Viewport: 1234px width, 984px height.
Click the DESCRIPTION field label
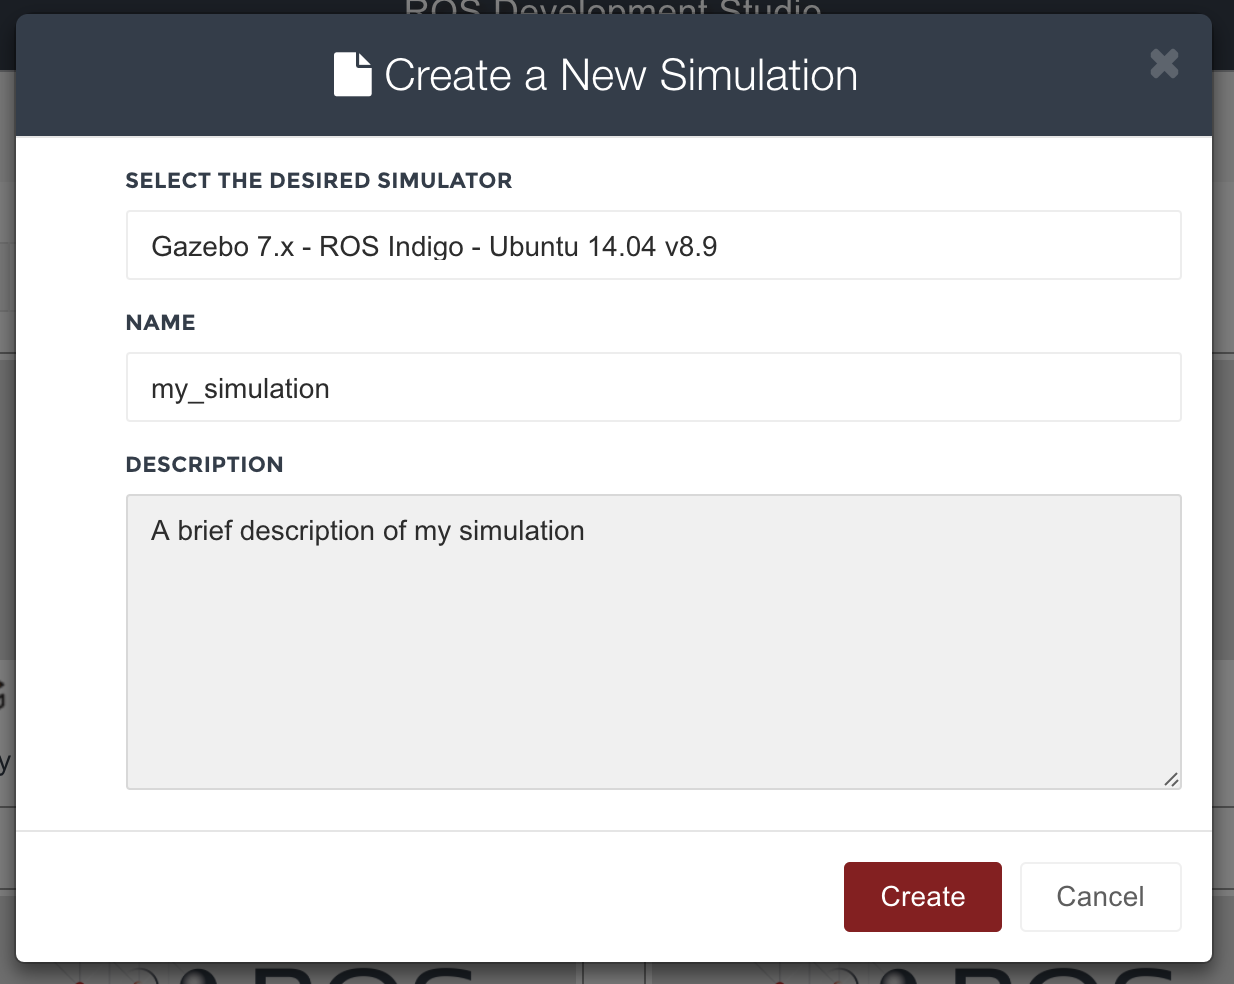204,465
